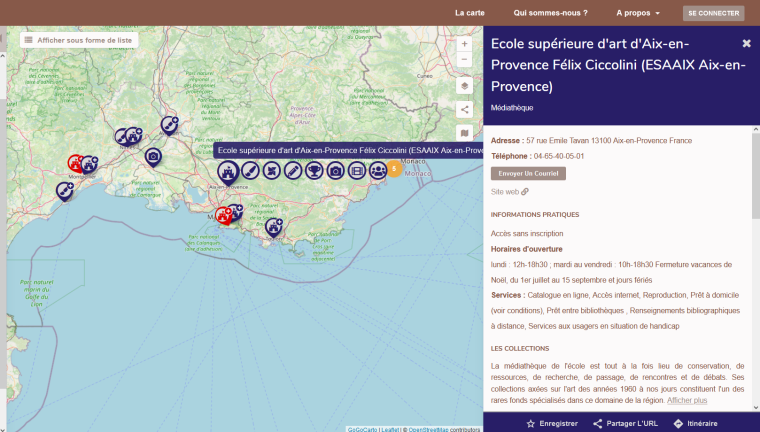Click the pencil category icon in the marker row
Viewport: 760px width, 432px height.
293,171
